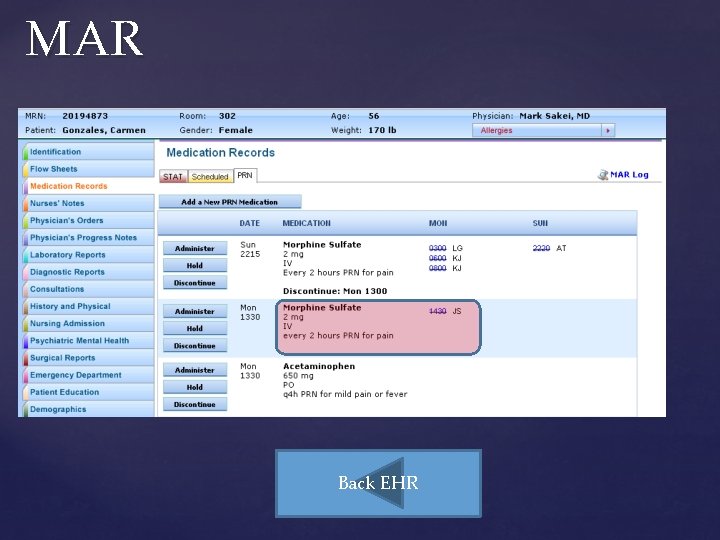Open Diagnostic Reports section
The image size is (720, 540).
pos(87,272)
